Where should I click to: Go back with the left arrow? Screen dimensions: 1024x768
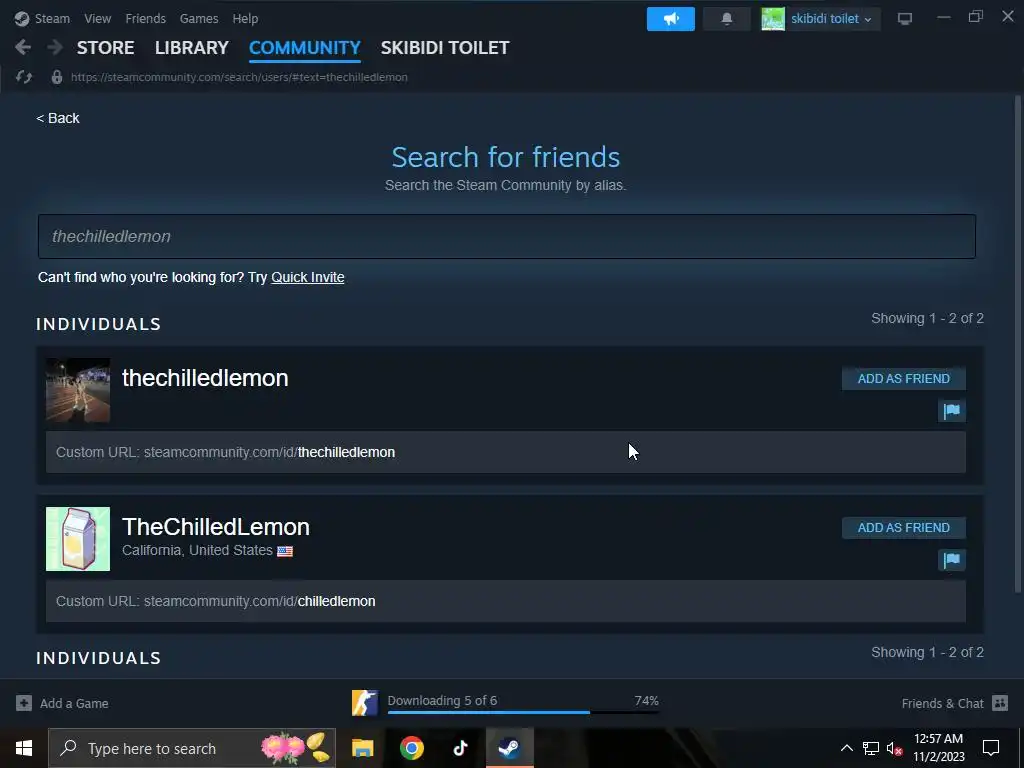pyautogui.click(x=23, y=47)
